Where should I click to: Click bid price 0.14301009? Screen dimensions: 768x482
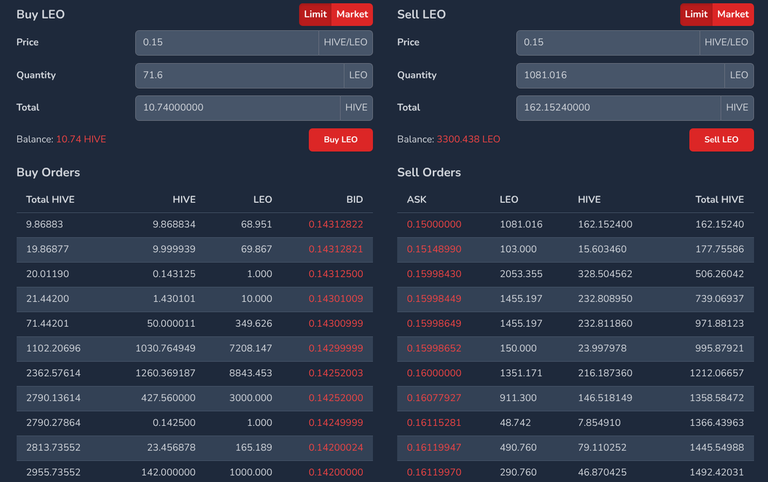click(x=336, y=299)
